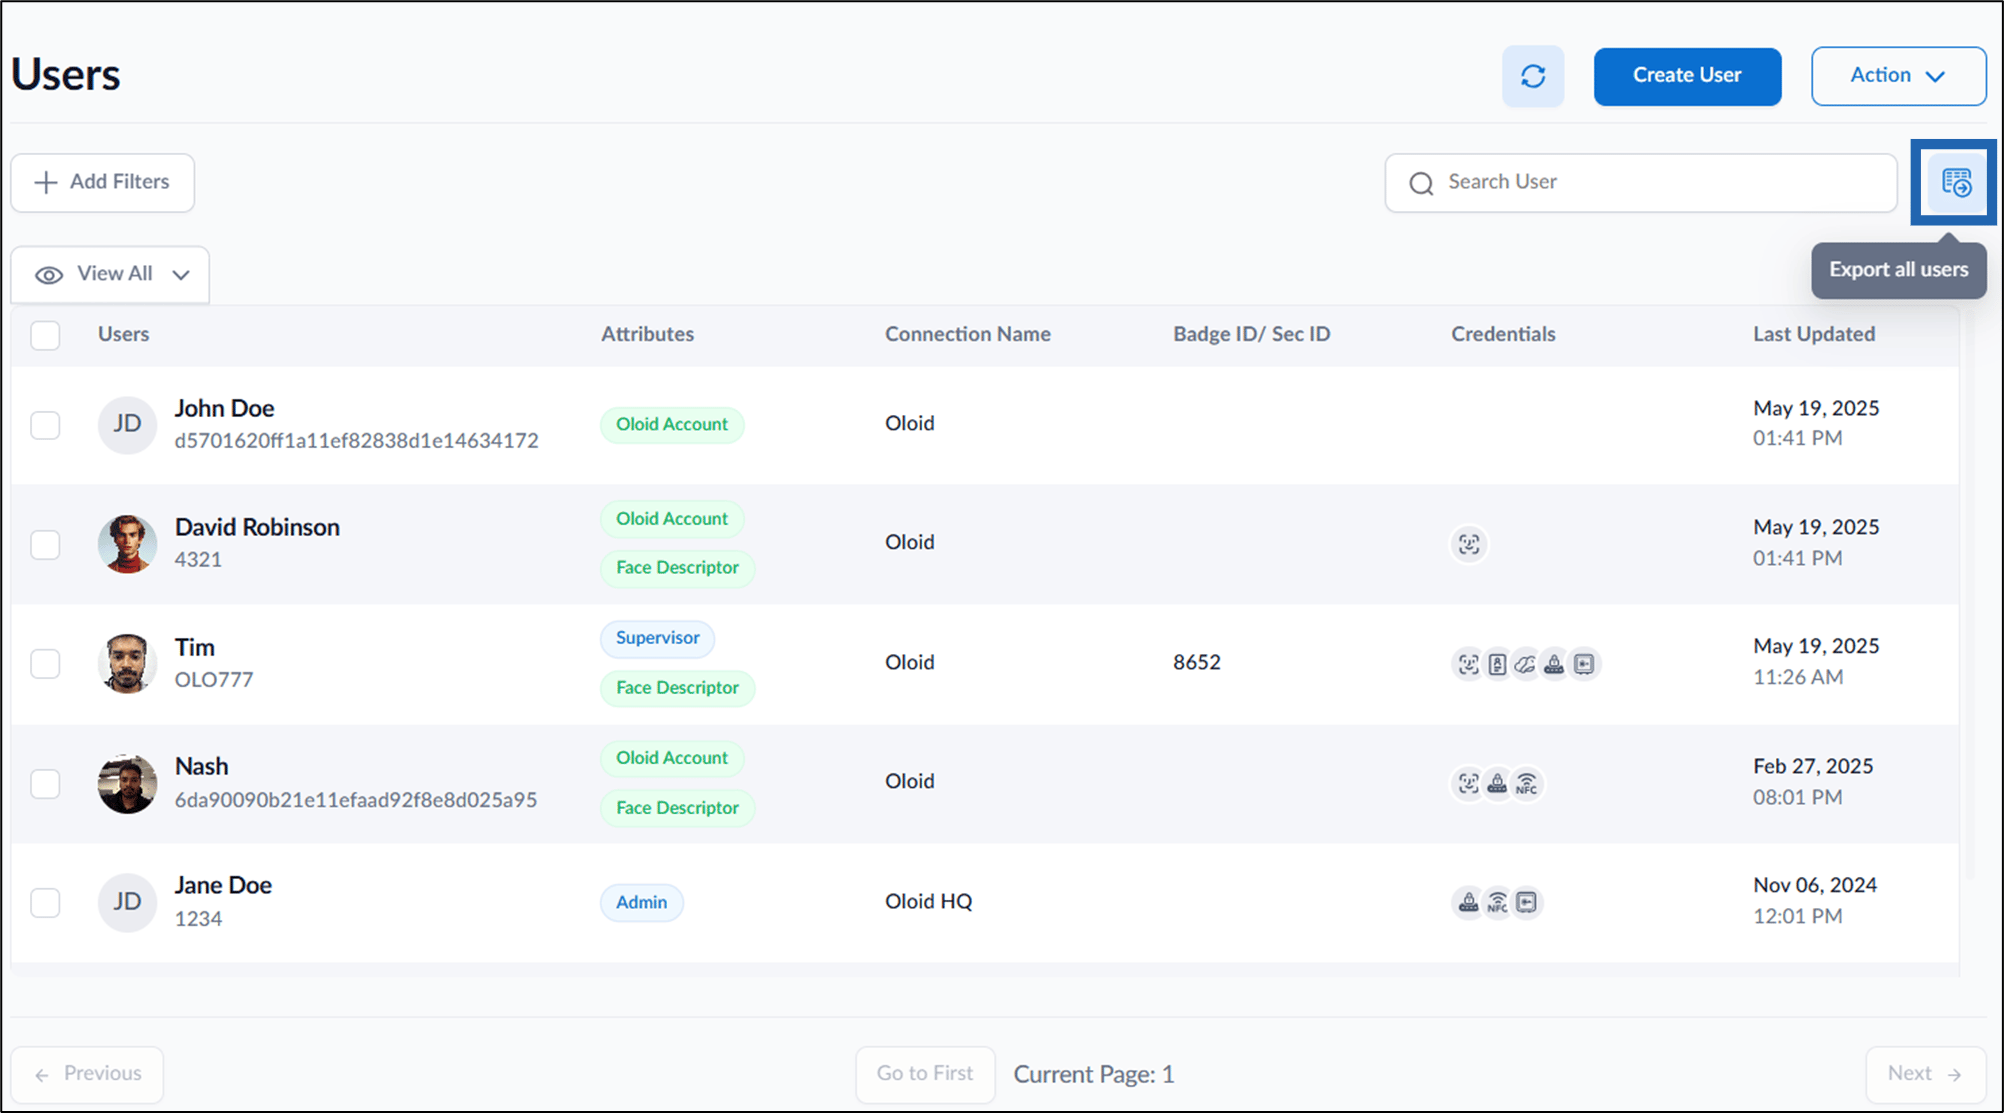Open Tim's profile photo
This screenshot has height=1113, width=2004.
127,663
